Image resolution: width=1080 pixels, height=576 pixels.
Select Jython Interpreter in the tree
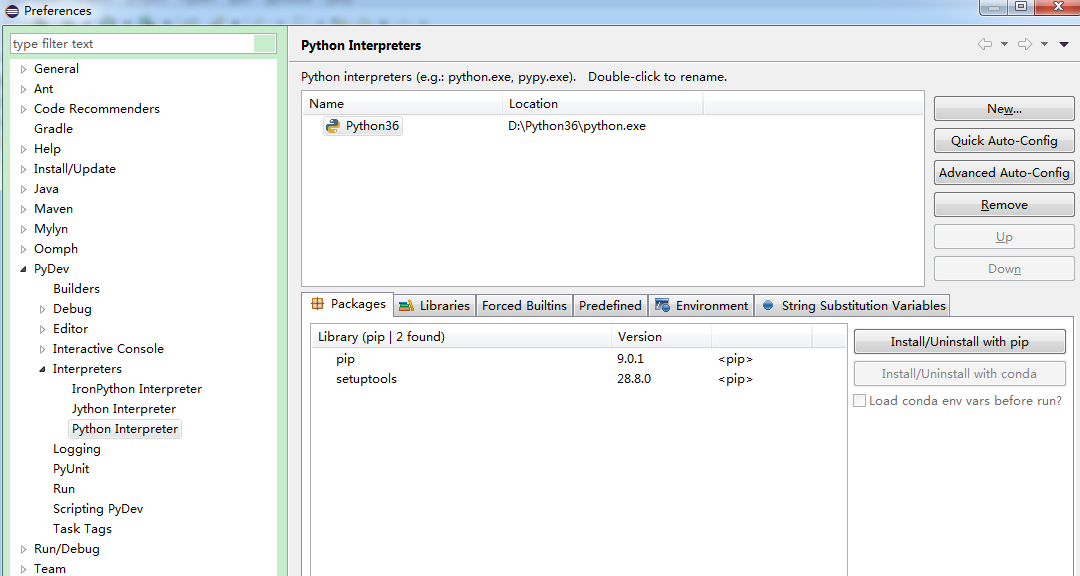pos(123,409)
